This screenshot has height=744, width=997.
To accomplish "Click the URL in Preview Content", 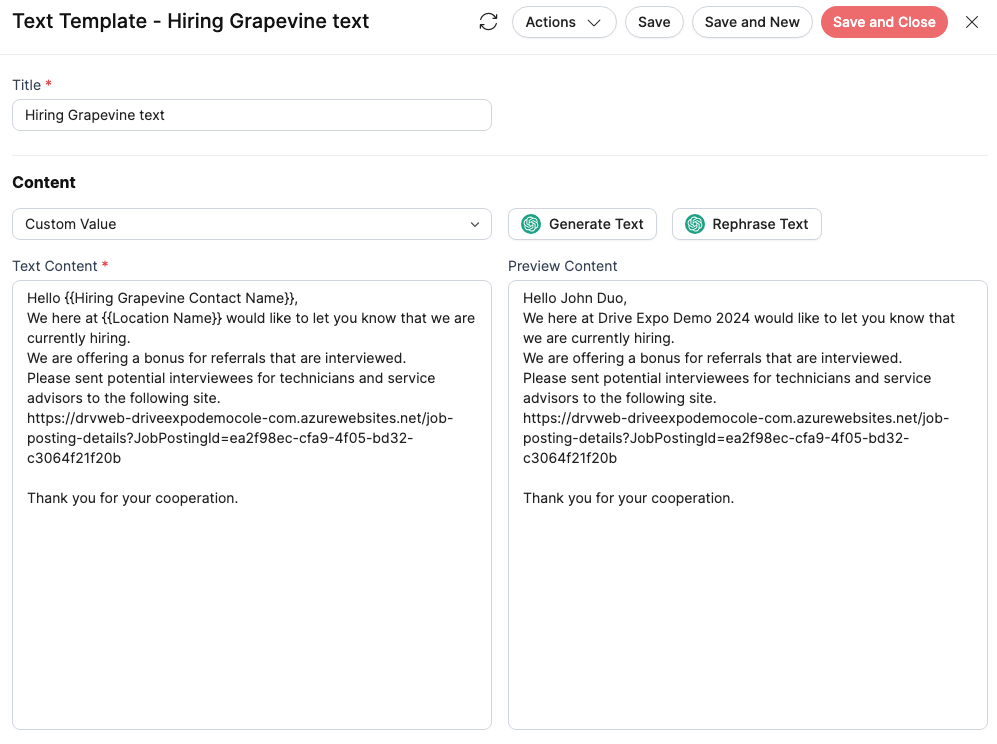I will 736,438.
